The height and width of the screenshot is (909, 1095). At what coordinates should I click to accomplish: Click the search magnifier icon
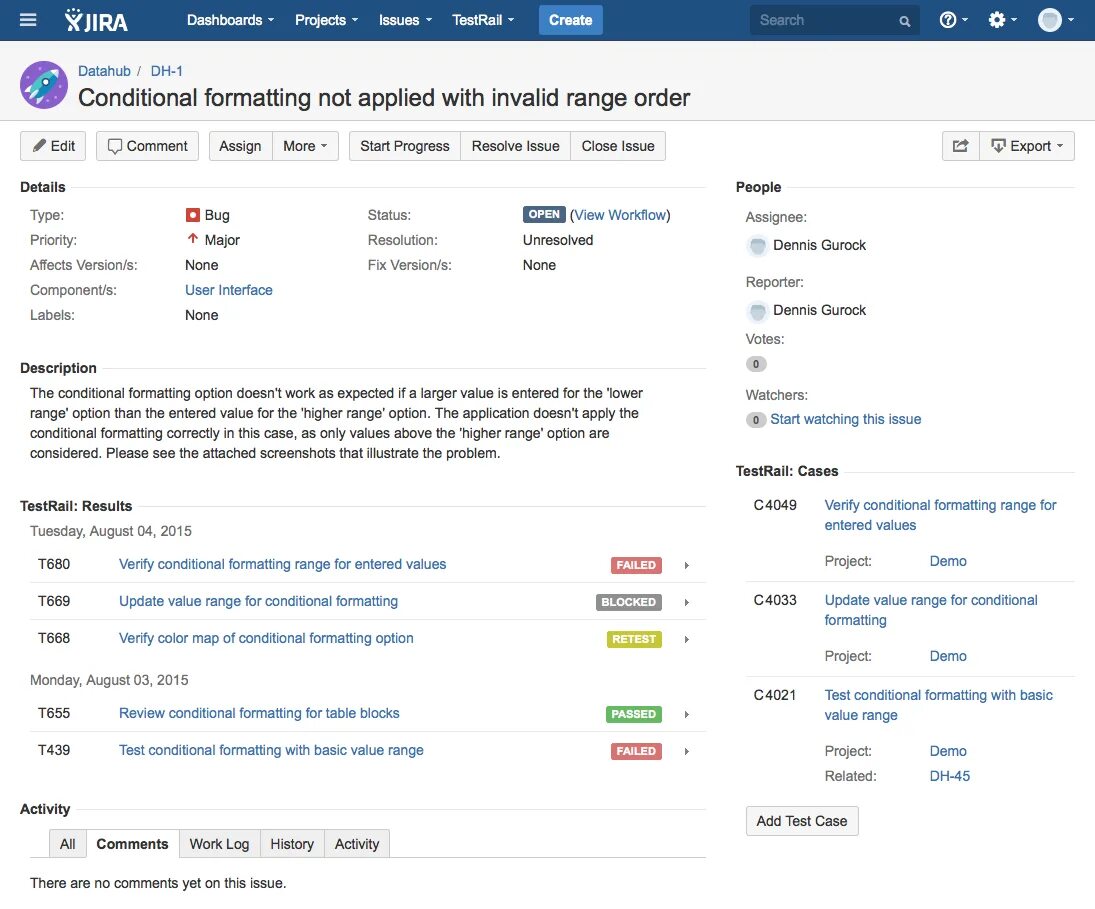[x=903, y=19]
